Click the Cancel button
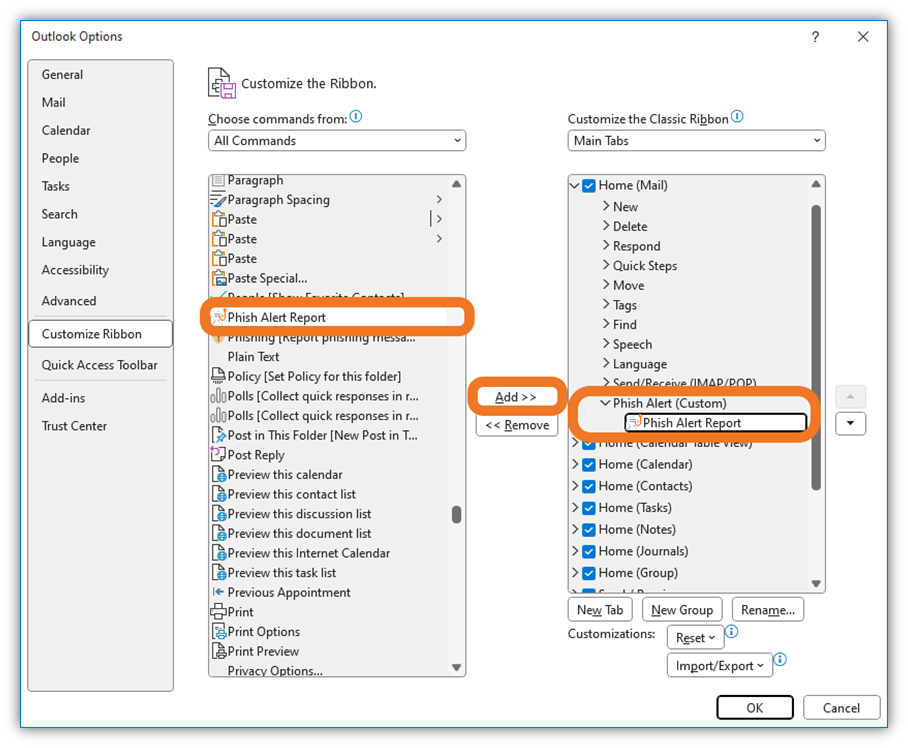Image resolution: width=908 pixels, height=748 pixels. [841, 707]
